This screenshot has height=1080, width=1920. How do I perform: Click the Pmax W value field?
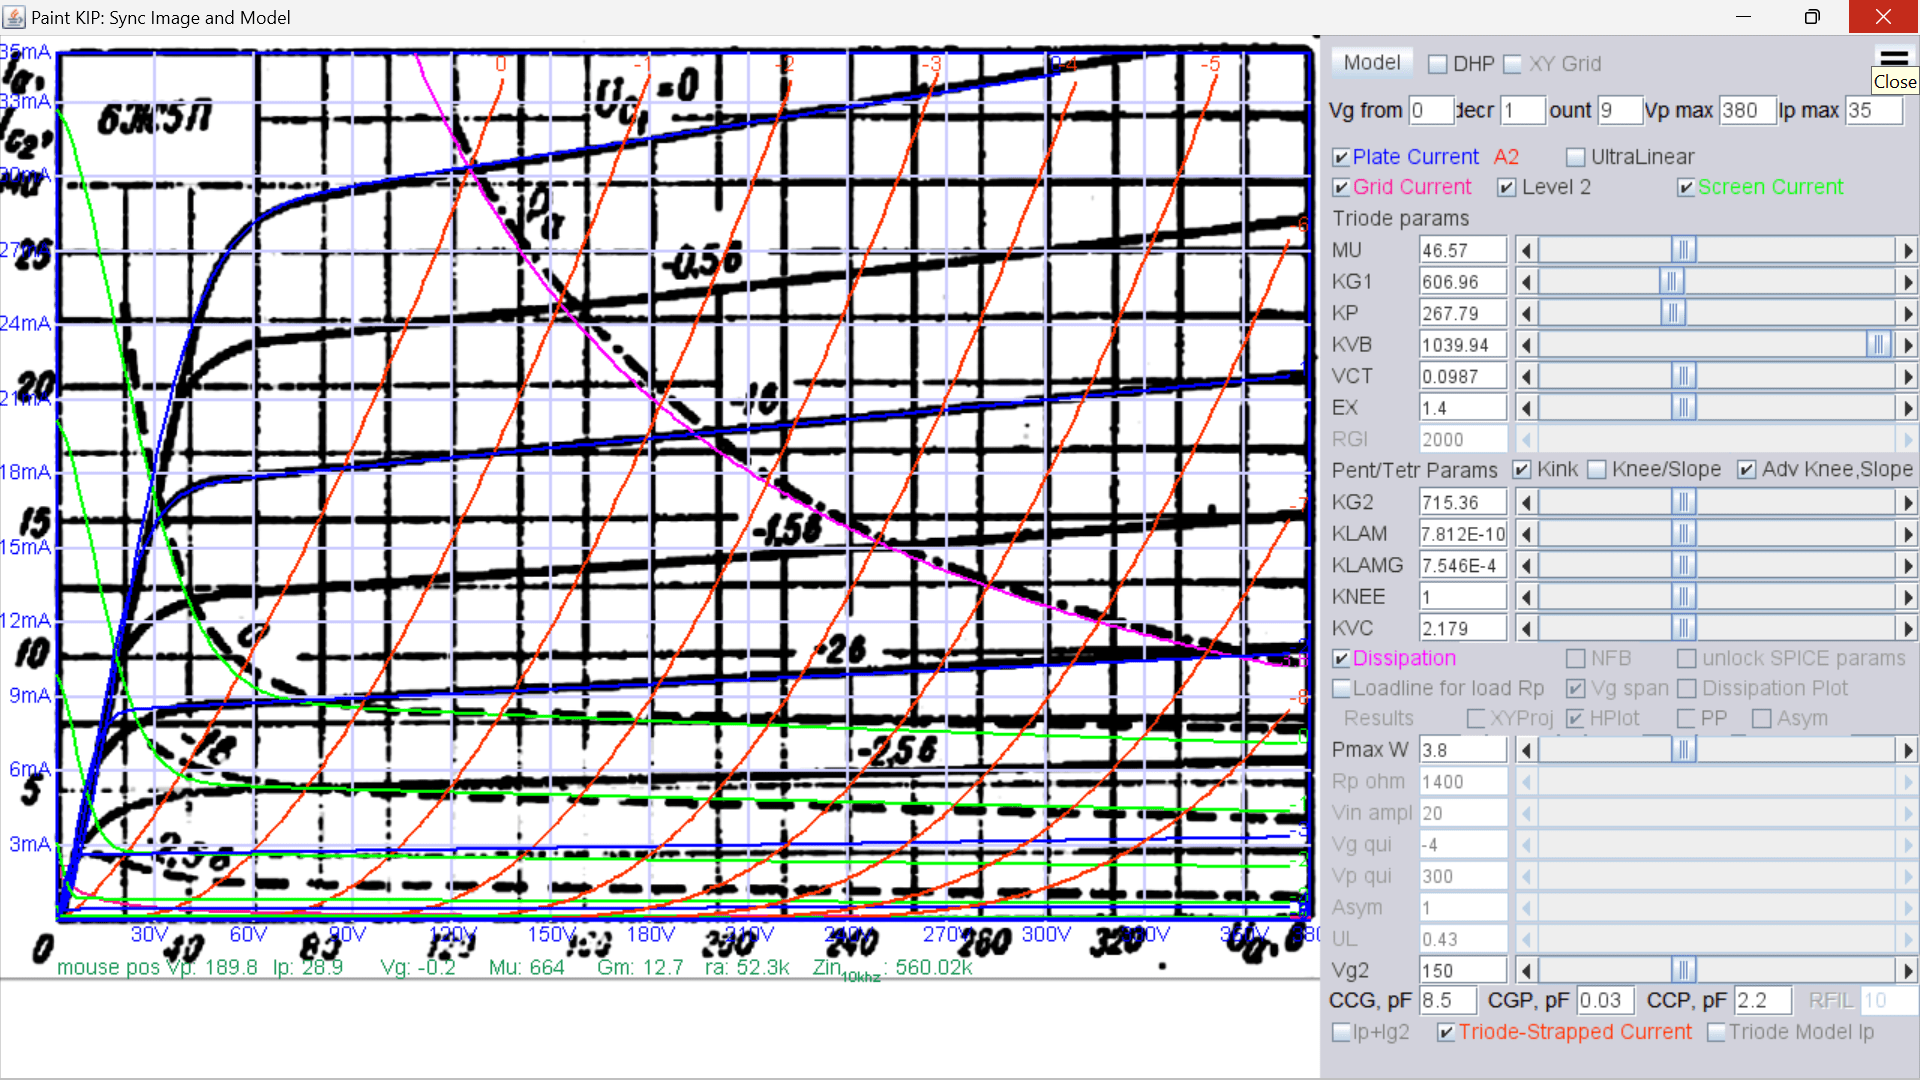[1462, 750]
